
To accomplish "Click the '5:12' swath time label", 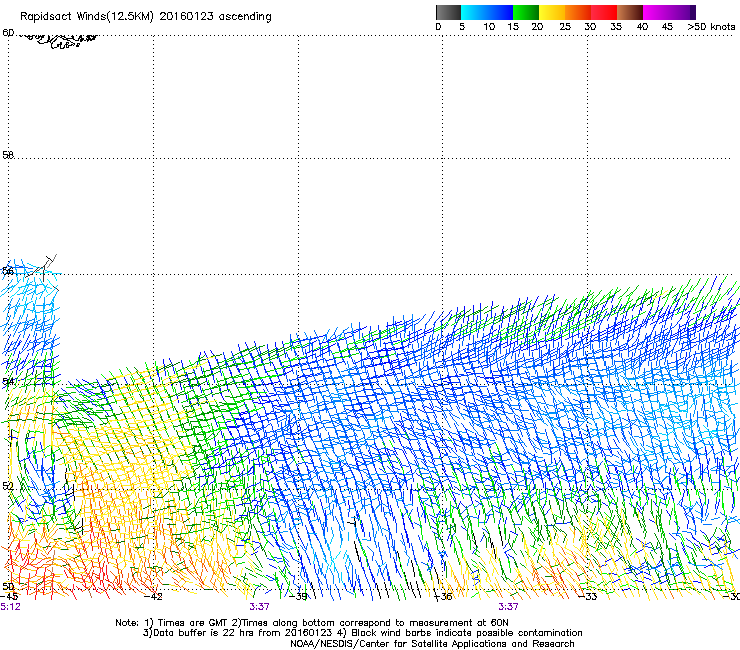I will (x=10, y=607).
